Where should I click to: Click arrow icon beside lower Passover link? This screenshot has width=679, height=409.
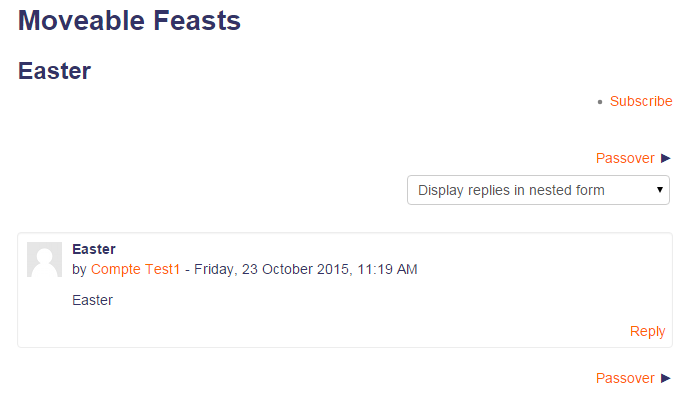(x=666, y=378)
